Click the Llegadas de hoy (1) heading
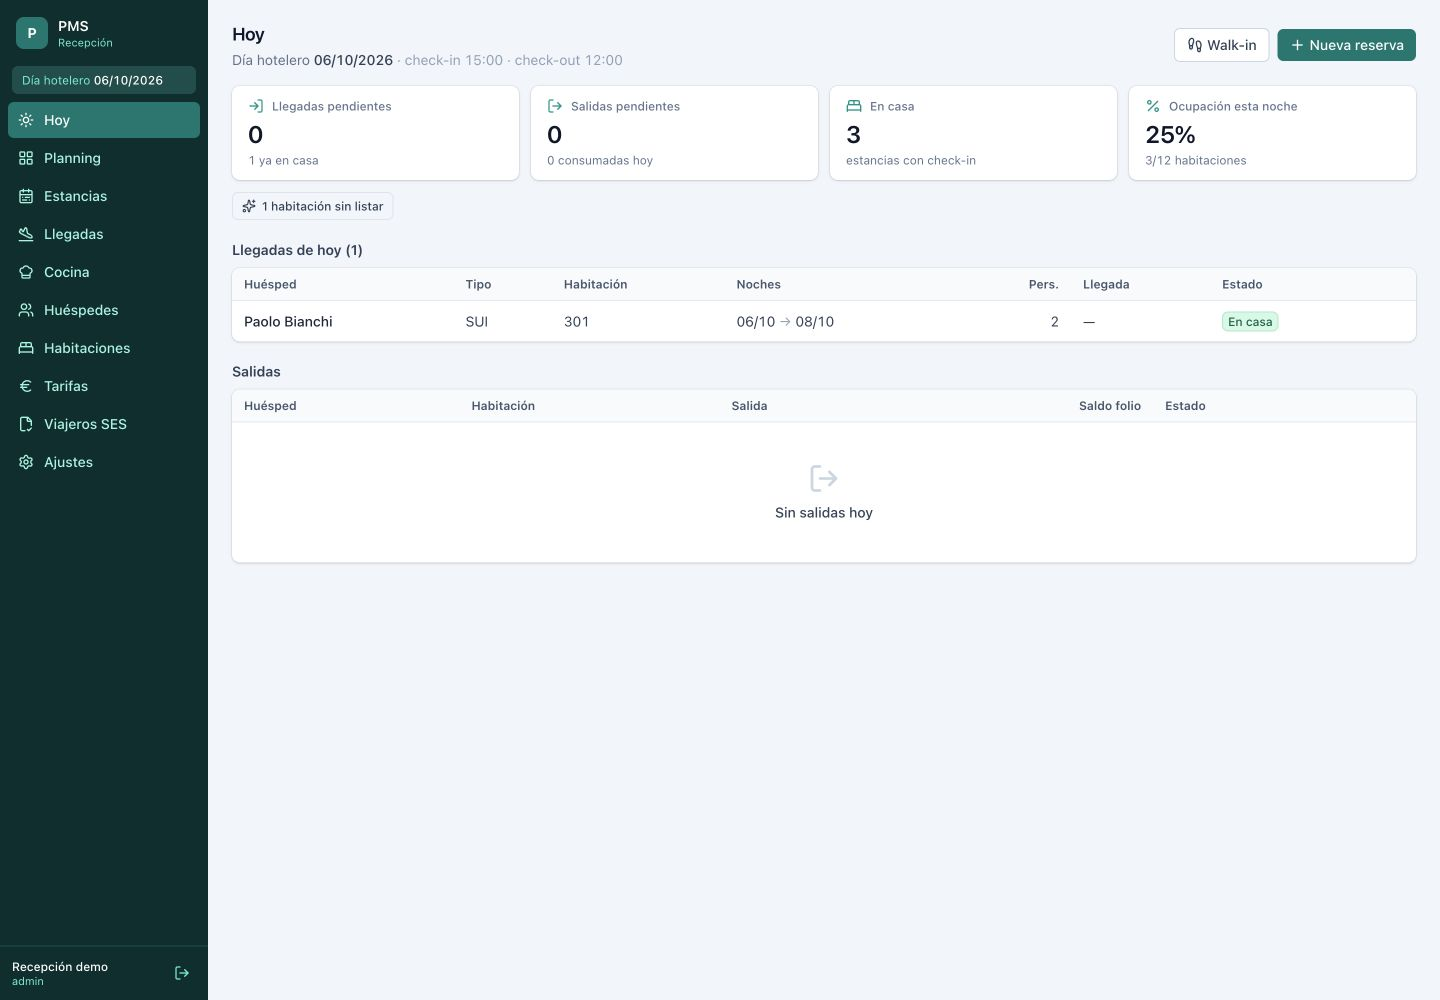The width and height of the screenshot is (1440, 1000). [x=297, y=250]
